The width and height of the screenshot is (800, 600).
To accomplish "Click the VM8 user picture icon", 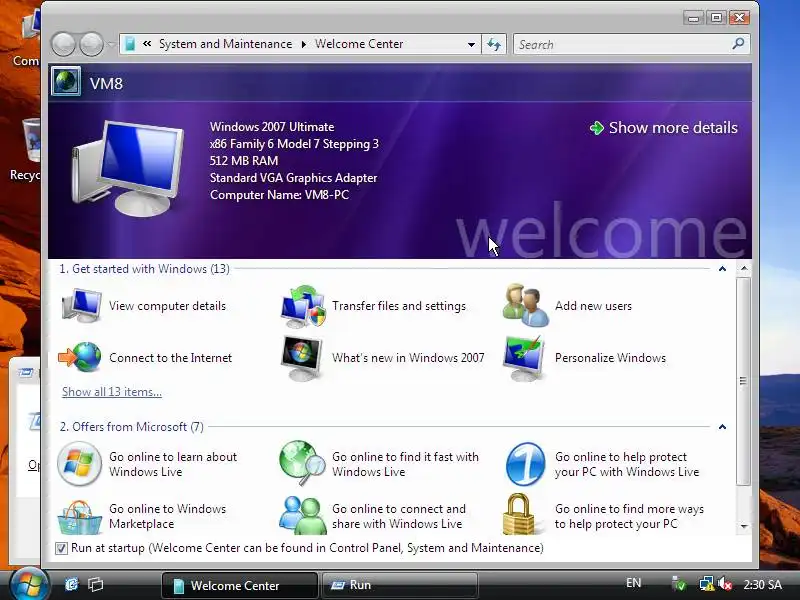I will (66, 82).
